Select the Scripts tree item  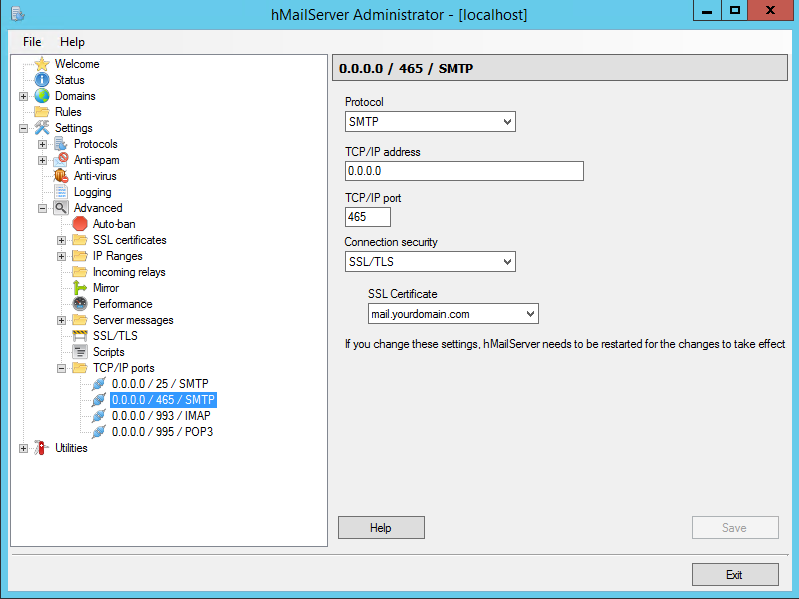click(109, 352)
